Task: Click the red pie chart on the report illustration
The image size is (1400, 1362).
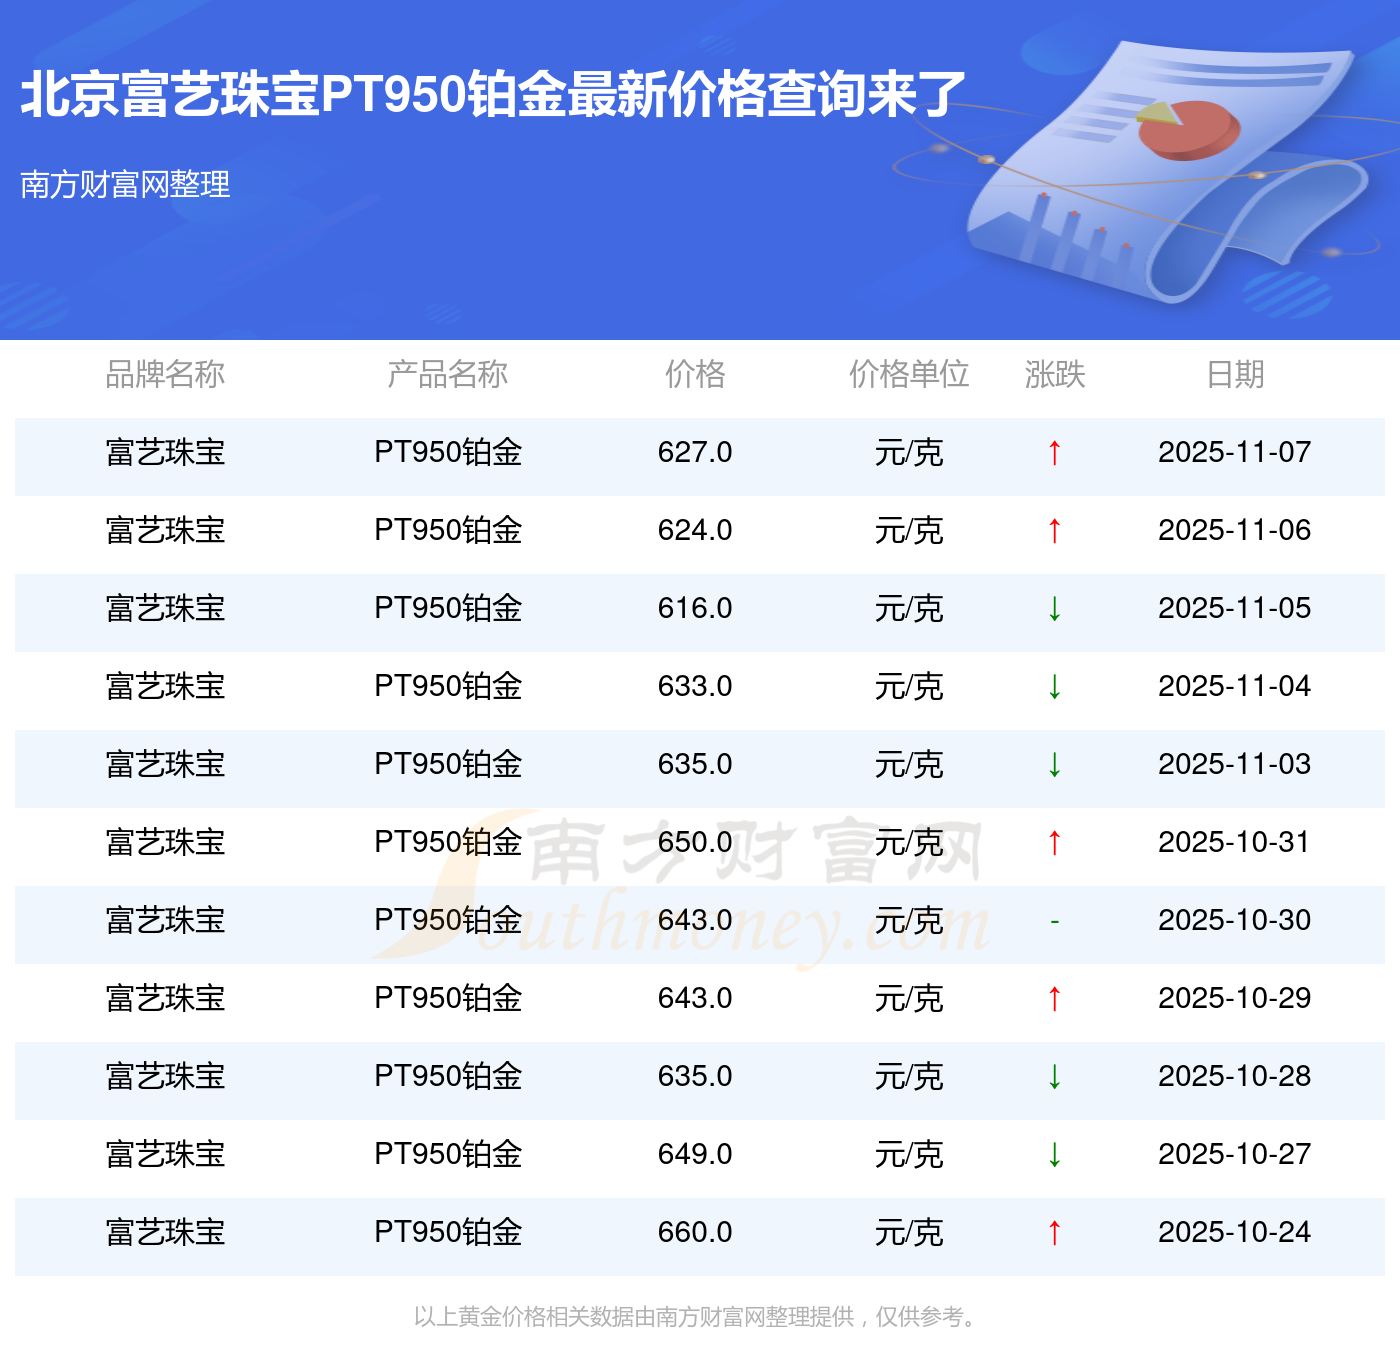Action: [x=1189, y=130]
